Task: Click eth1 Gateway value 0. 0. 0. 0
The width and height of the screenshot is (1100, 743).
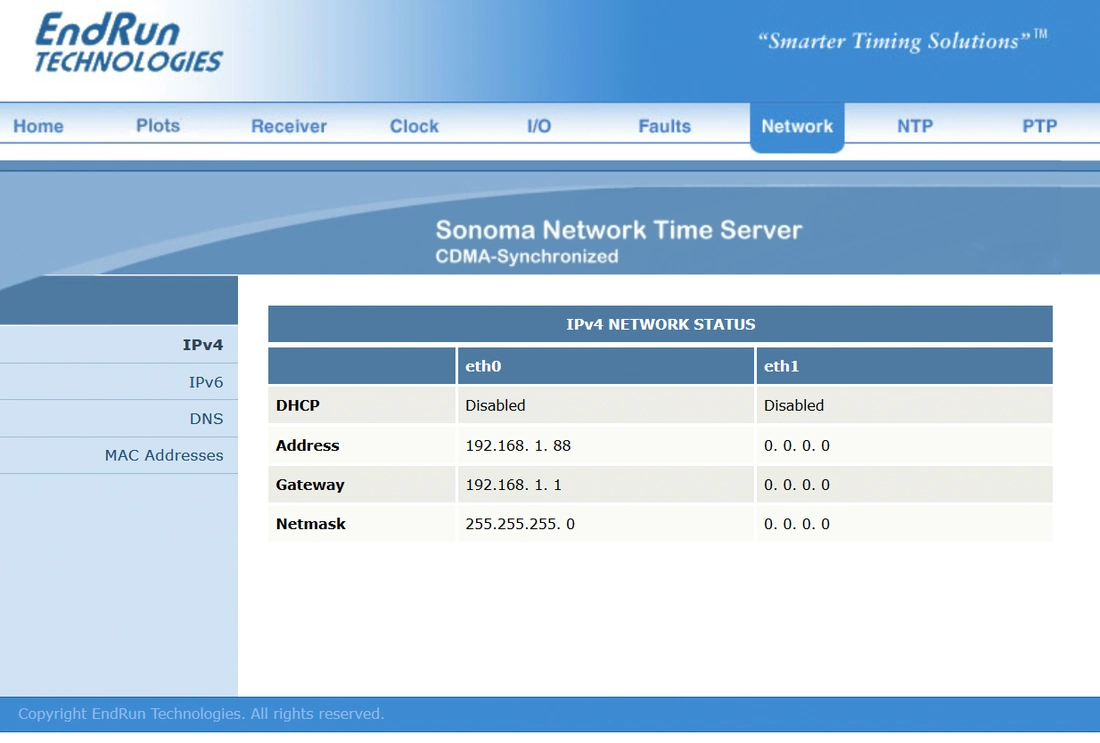Action: tap(796, 485)
